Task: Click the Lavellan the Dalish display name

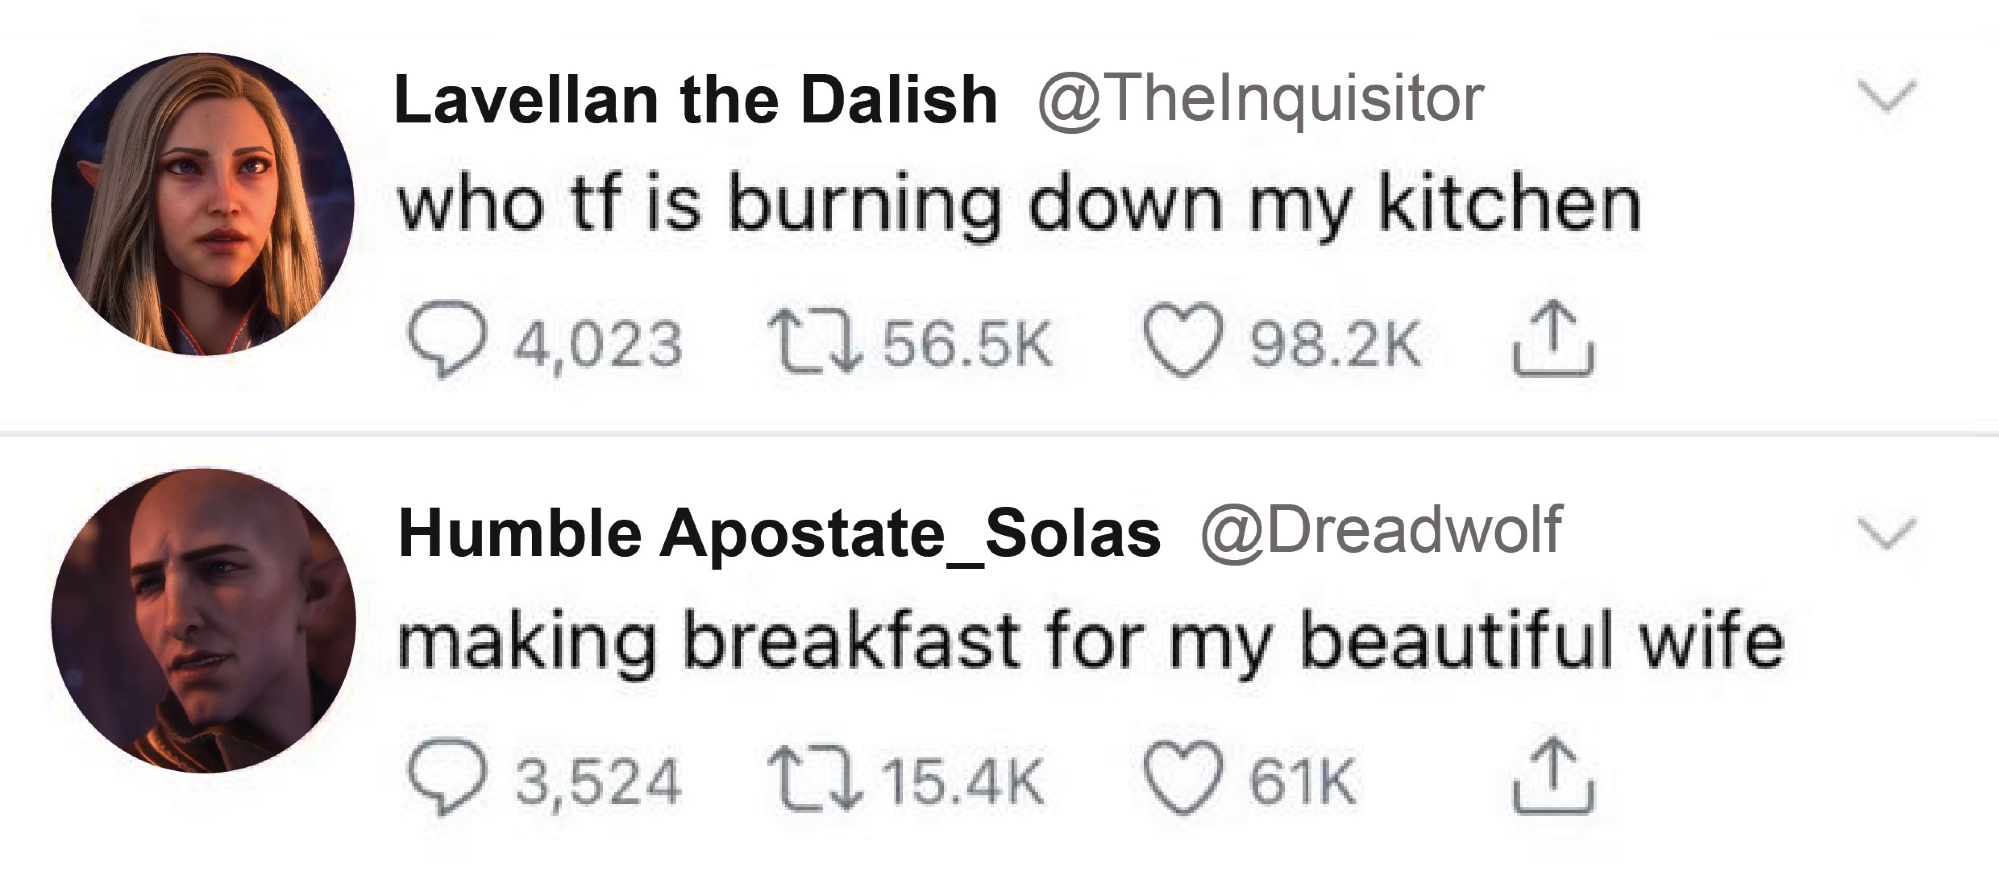Action: point(696,100)
